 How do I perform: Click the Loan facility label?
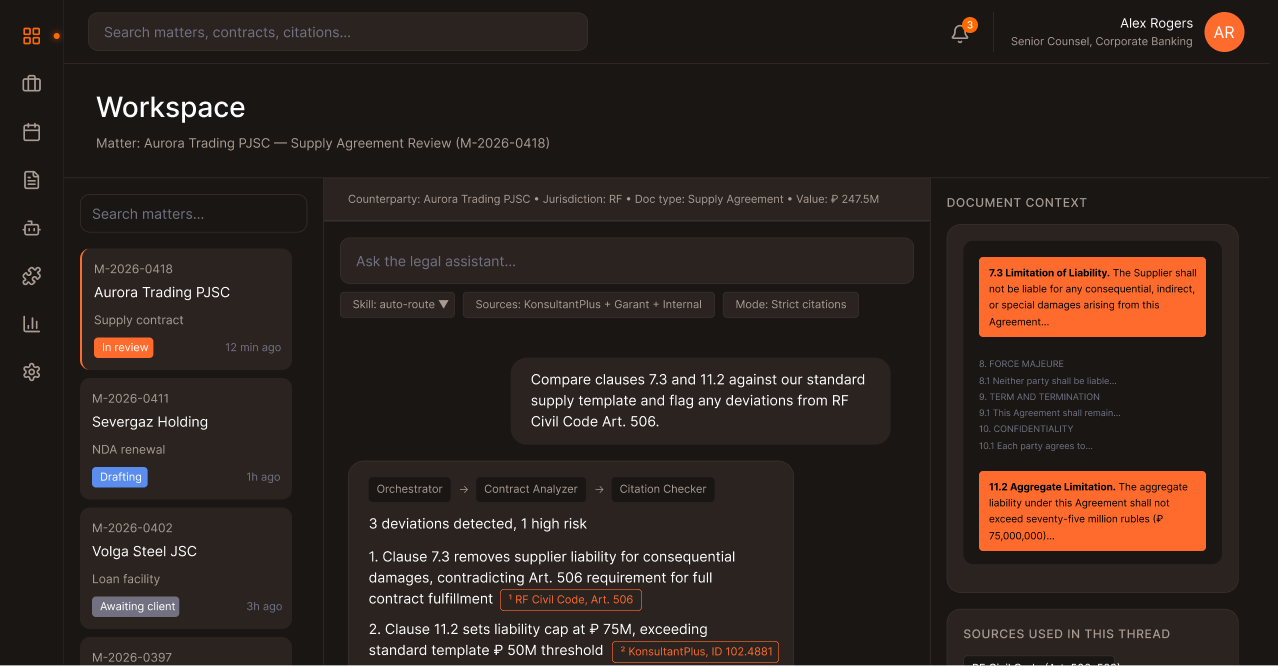click(126, 579)
